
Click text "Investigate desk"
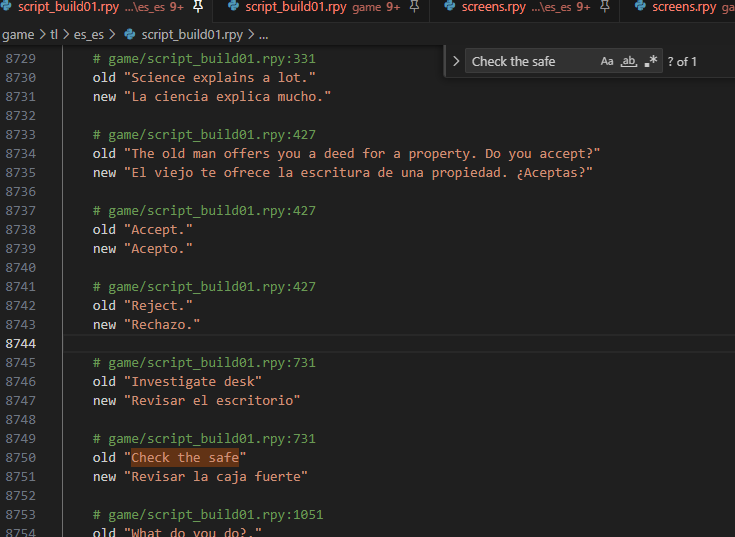click(193, 381)
